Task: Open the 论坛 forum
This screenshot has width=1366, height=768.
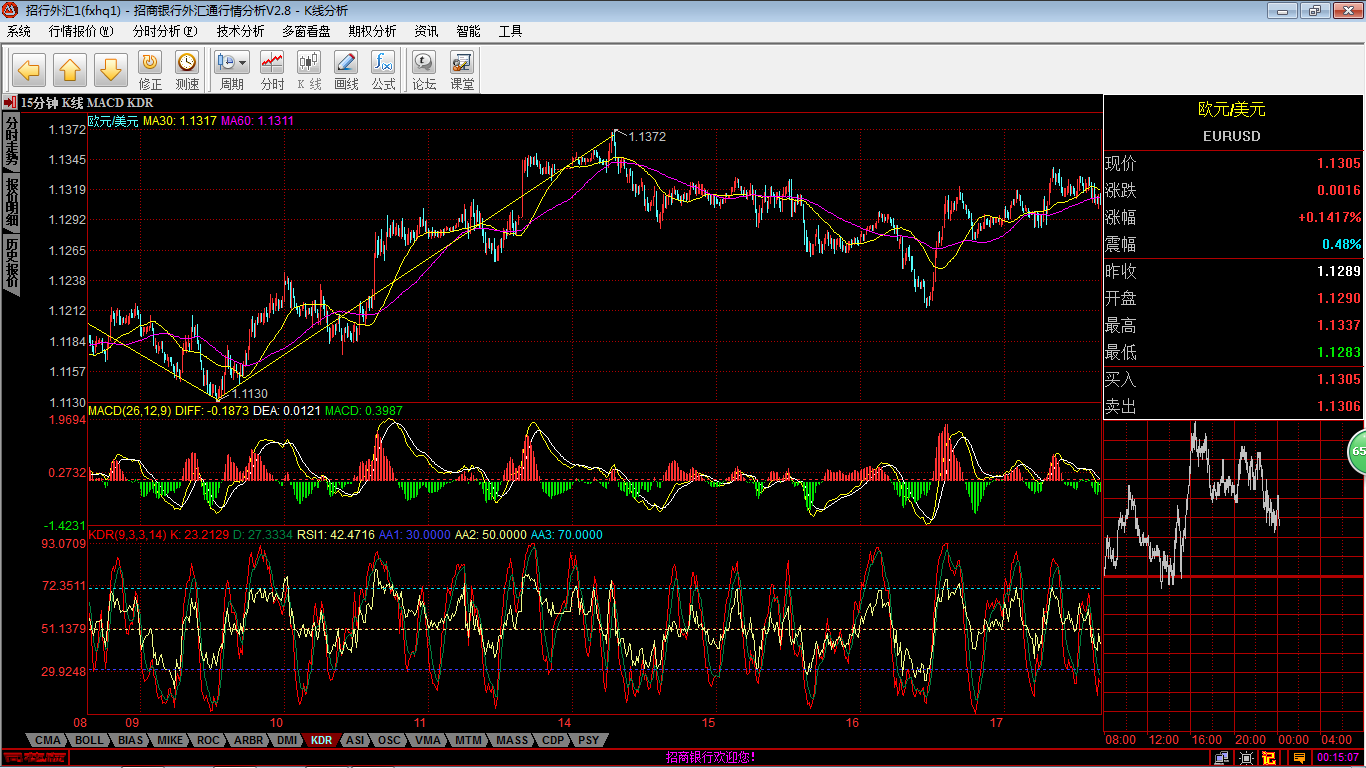Action: (425, 70)
